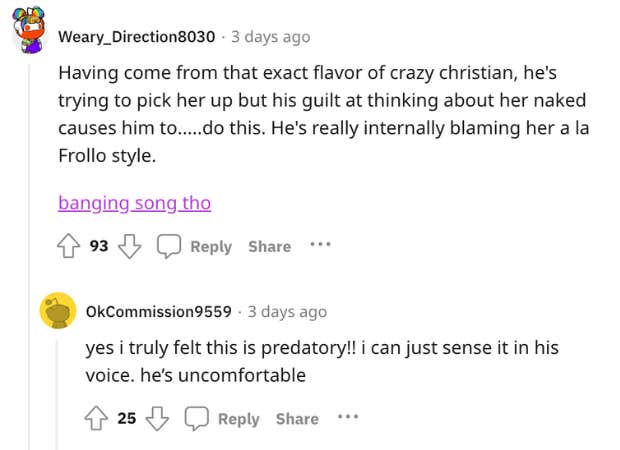This screenshot has height=450, width=620.
Task: Share OkCommission9559's reply
Action: coord(297,419)
